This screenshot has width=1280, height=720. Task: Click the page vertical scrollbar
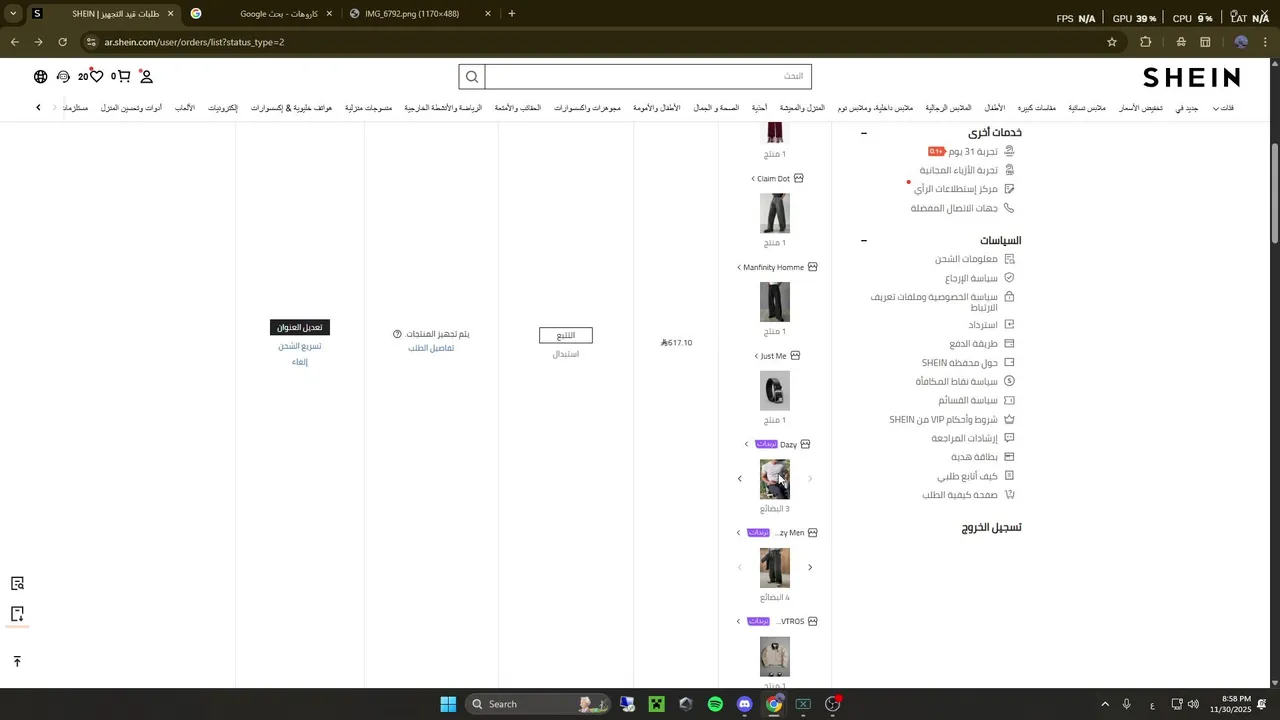1275,195
